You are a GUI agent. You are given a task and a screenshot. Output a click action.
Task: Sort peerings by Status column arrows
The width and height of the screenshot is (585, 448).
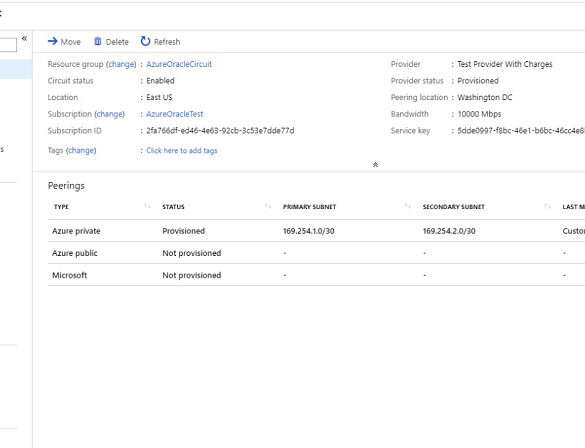(268, 206)
